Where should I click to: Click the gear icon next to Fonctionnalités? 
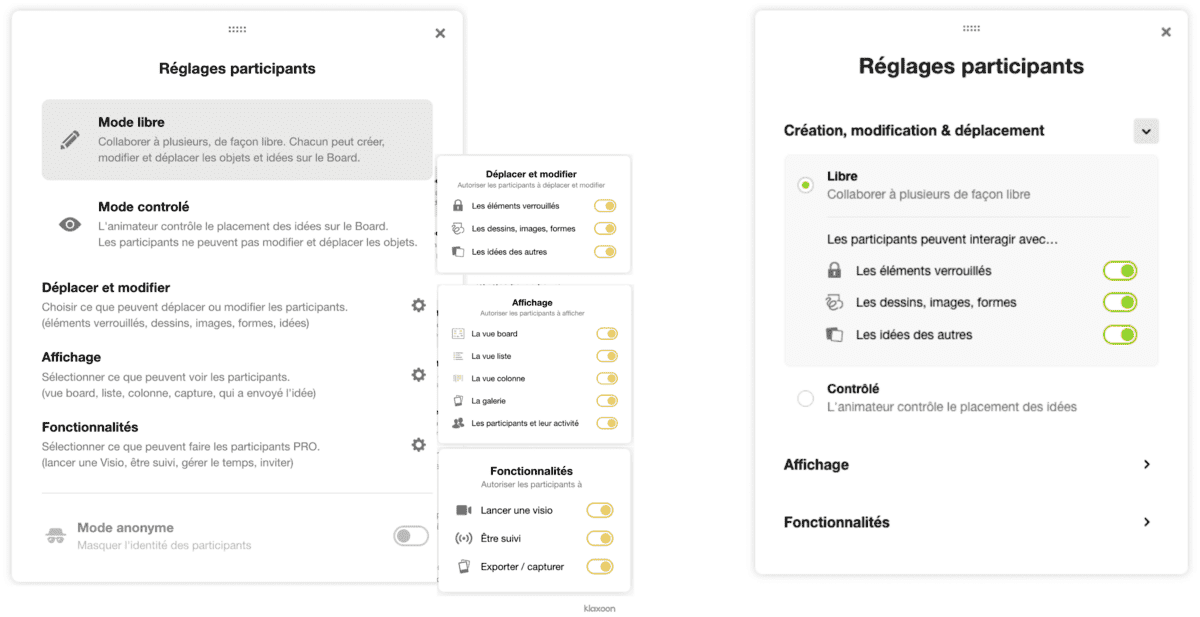click(x=418, y=444)
